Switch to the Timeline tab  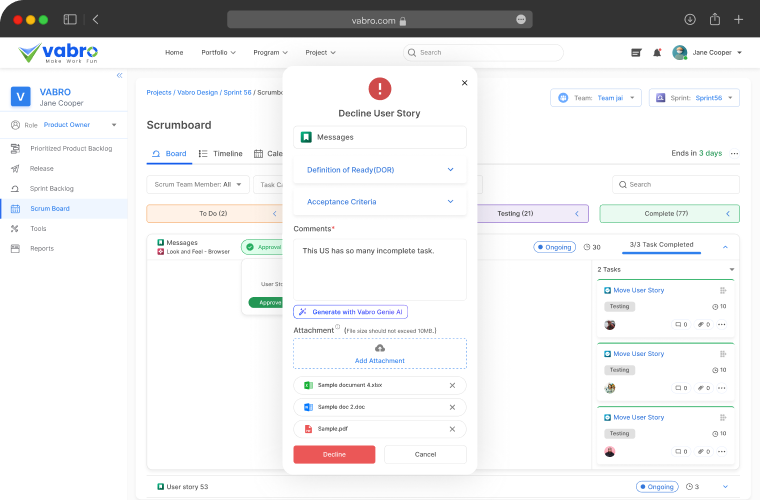[221, 154]
